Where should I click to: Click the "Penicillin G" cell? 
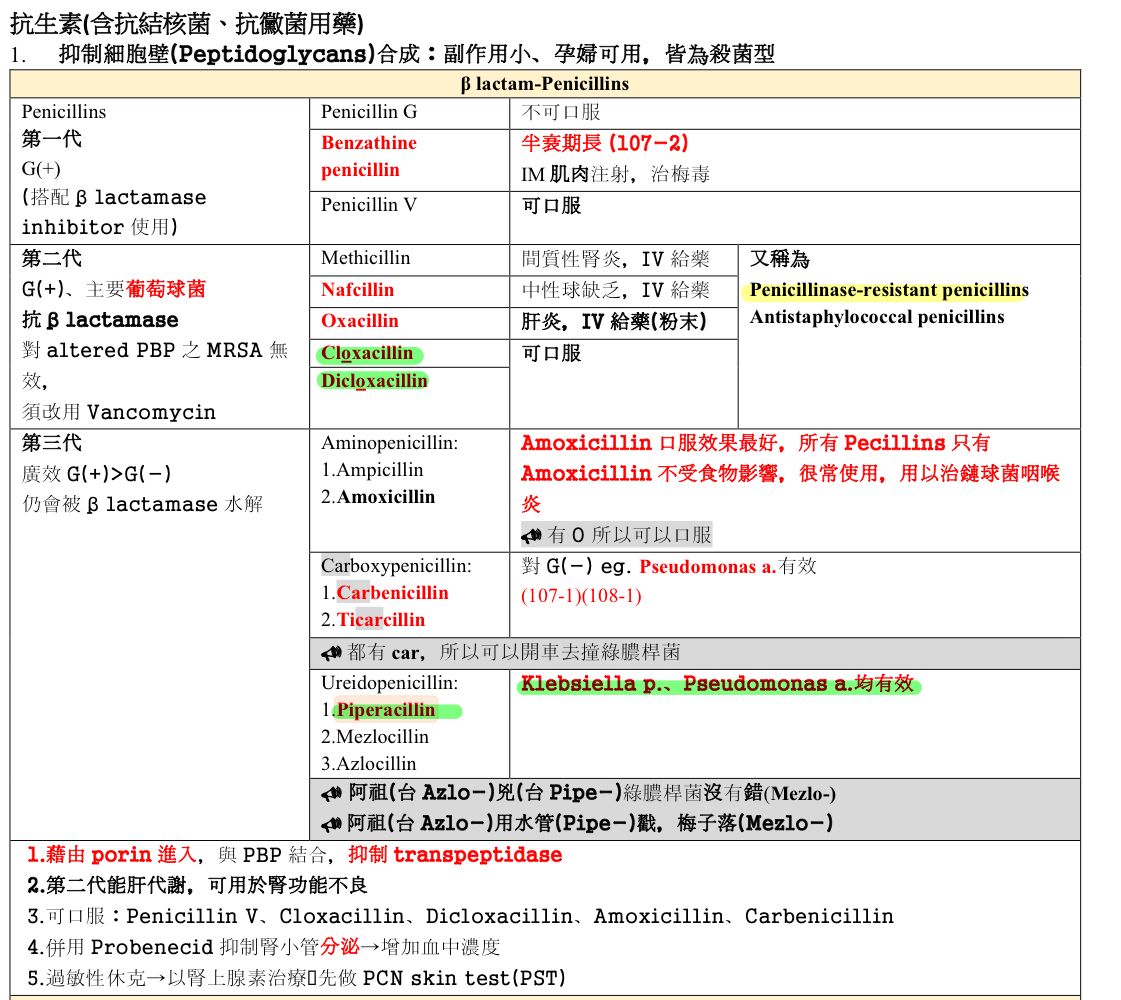[x=369, y=112]
